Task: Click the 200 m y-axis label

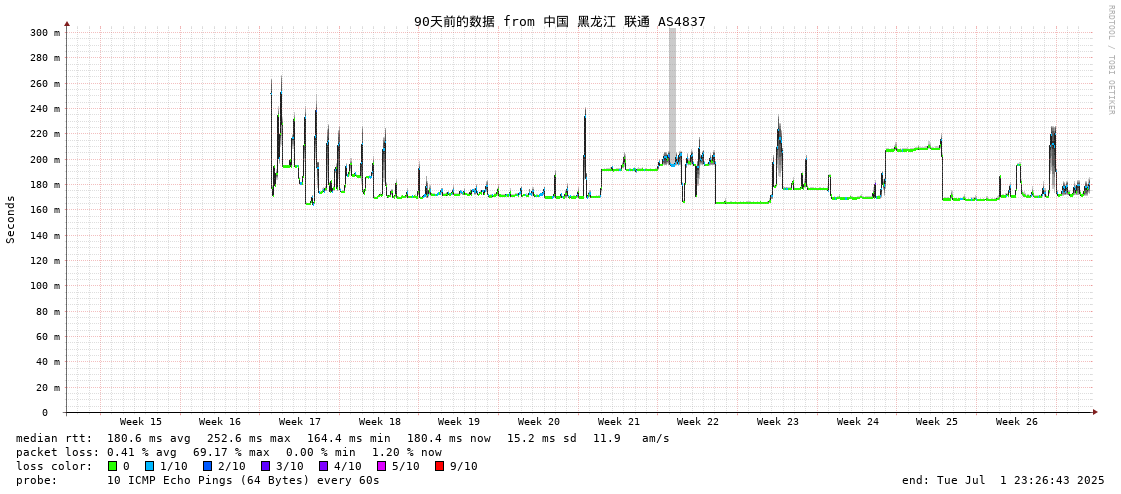Action: [44, 159]
